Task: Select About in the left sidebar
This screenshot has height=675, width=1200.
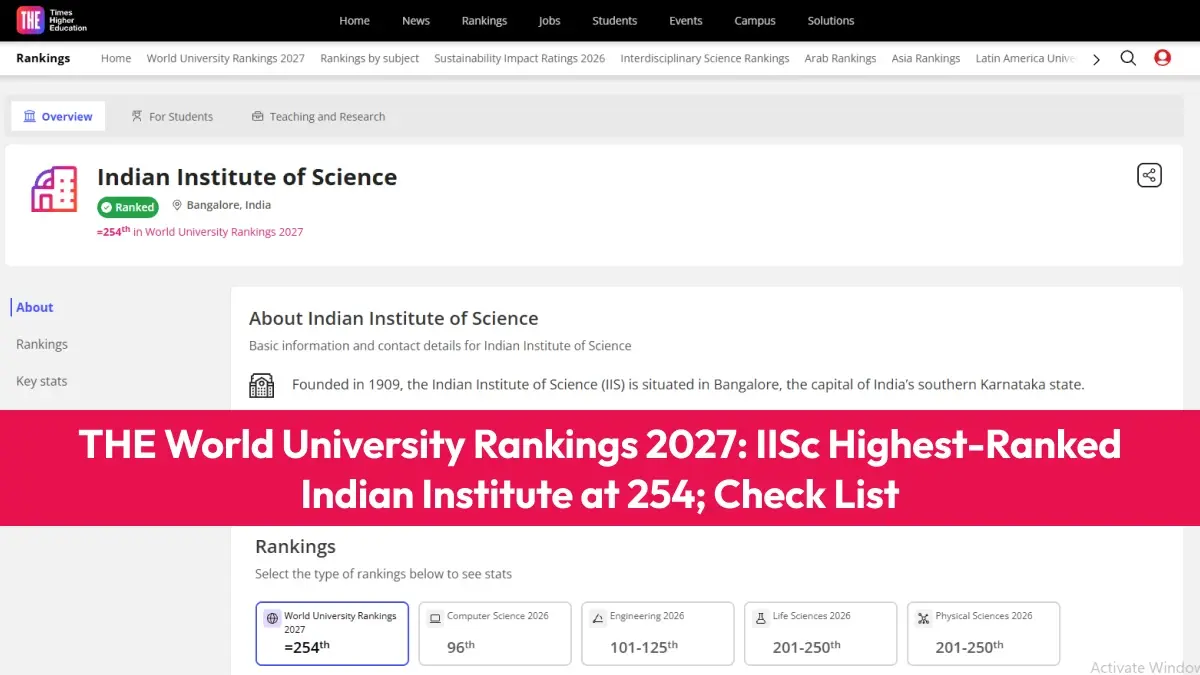Action: pyautogui.click(x=35, y=307)
